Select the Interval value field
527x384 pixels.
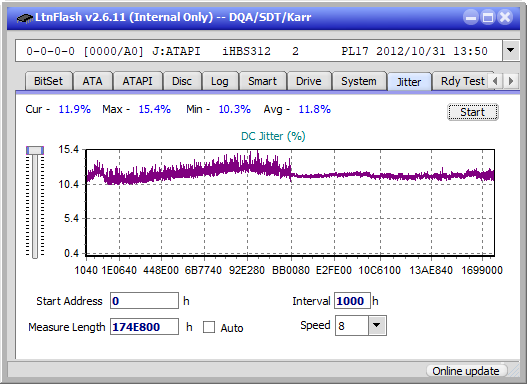(x=352, y=301)
